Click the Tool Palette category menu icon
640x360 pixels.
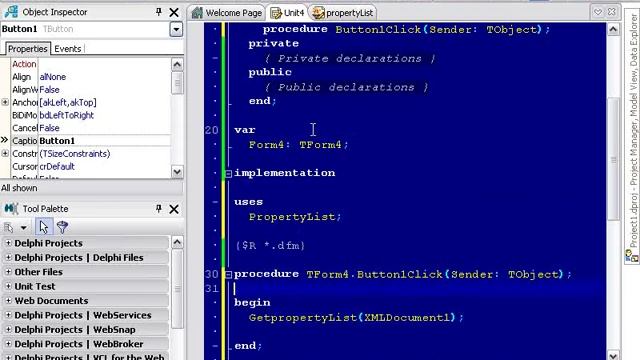tap(9, 227)
